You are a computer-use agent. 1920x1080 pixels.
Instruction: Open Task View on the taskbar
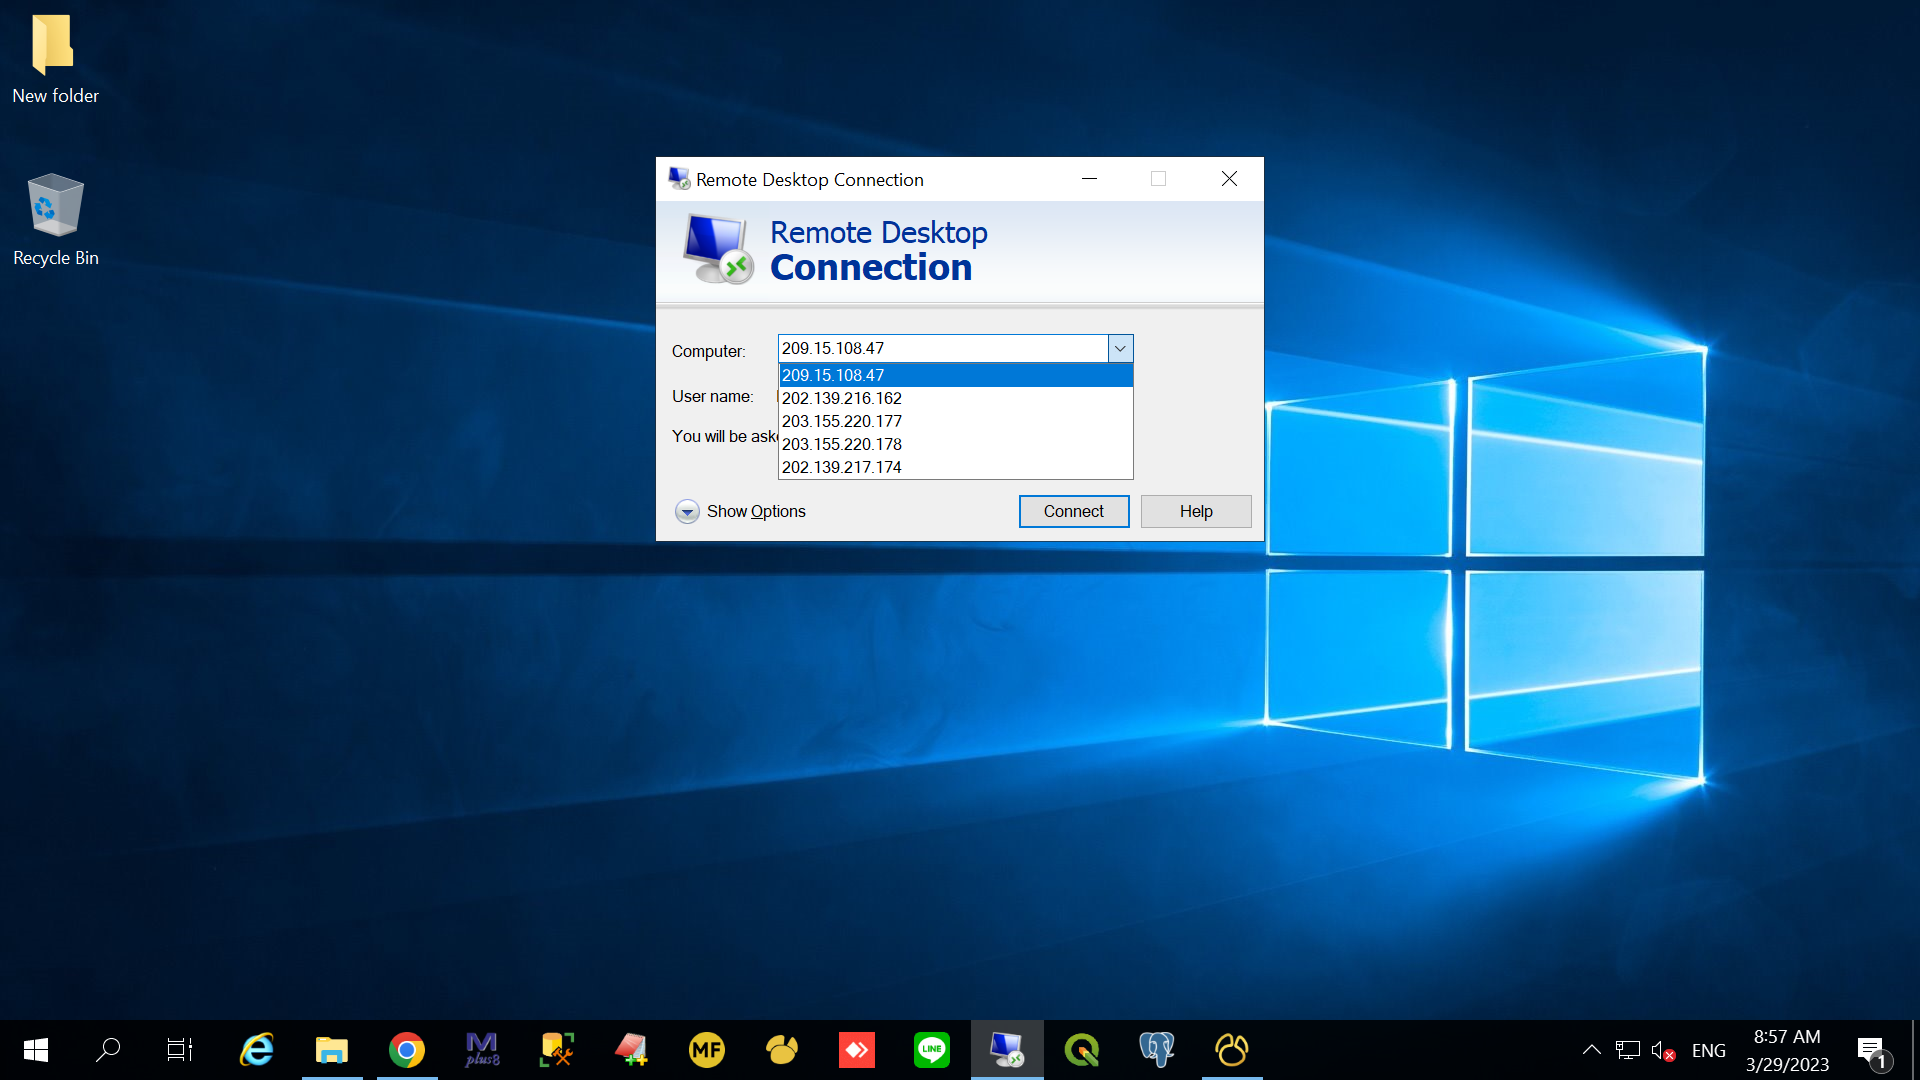coord(180,1050)
